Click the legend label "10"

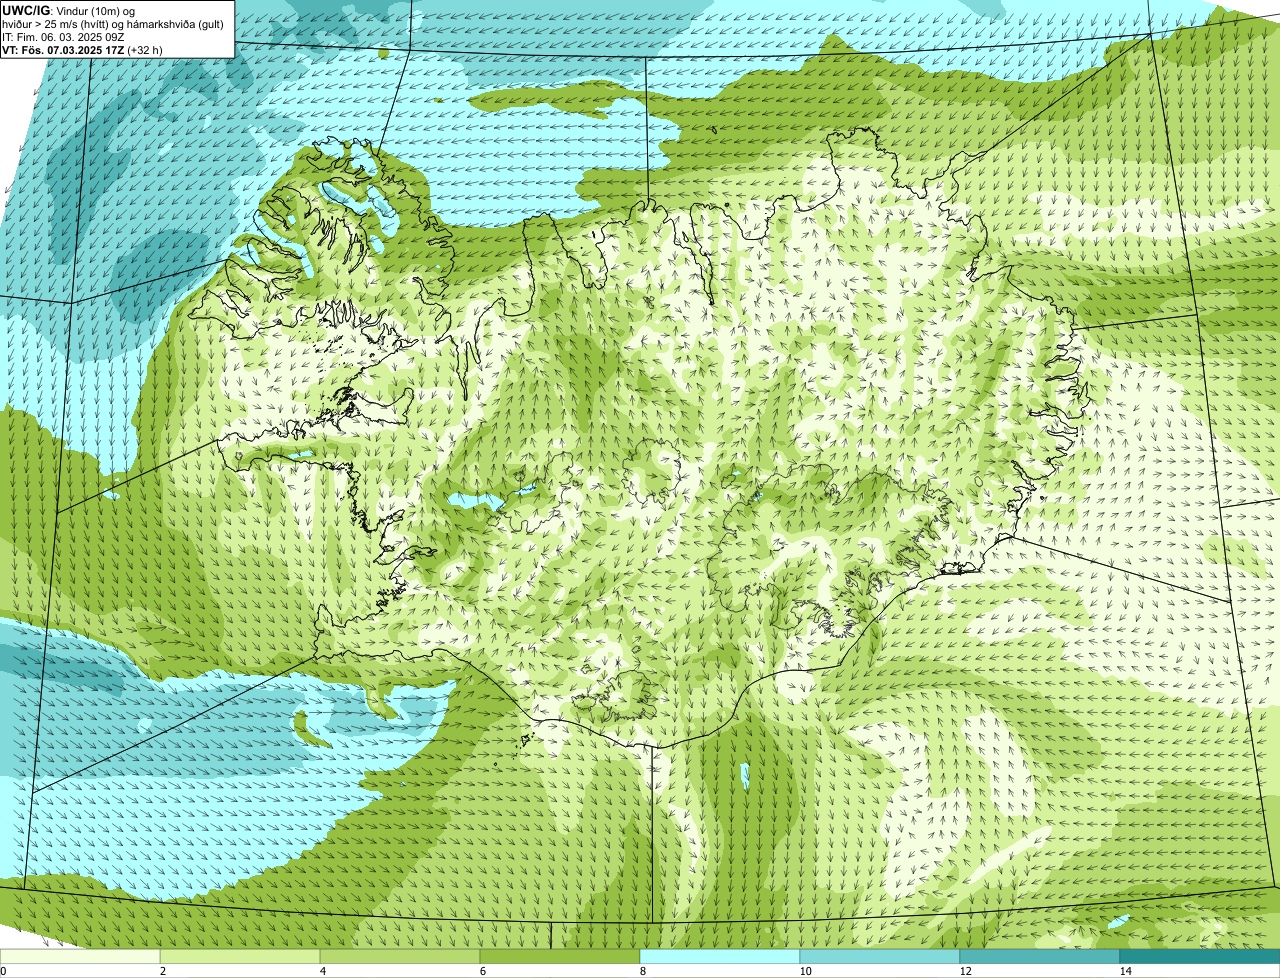pyautogui.click(x=804, y=971)
